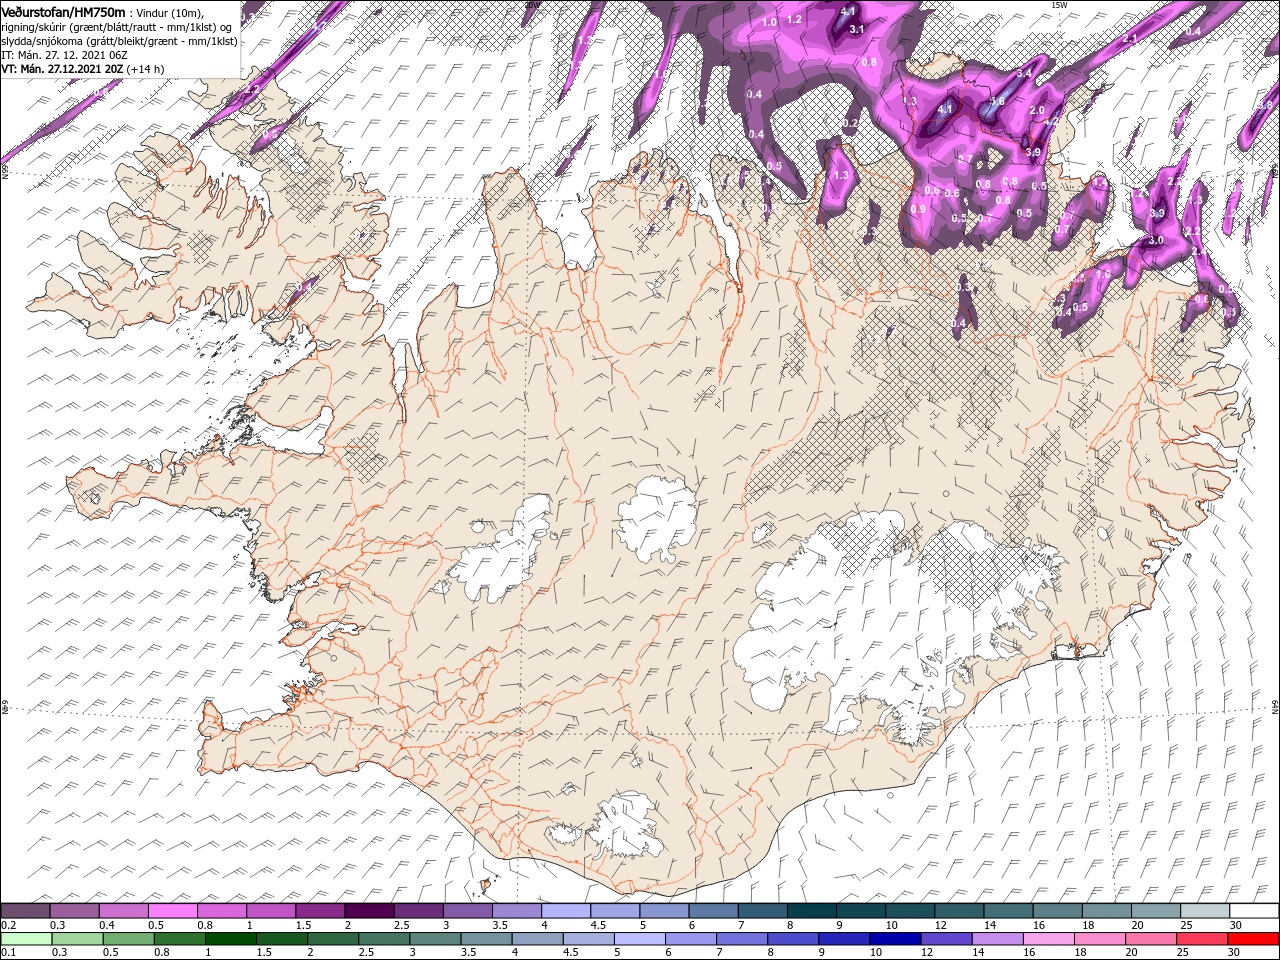Click the 3.0 precipitation value on map
1280x960 pixels.
[x=1156, y=240]
